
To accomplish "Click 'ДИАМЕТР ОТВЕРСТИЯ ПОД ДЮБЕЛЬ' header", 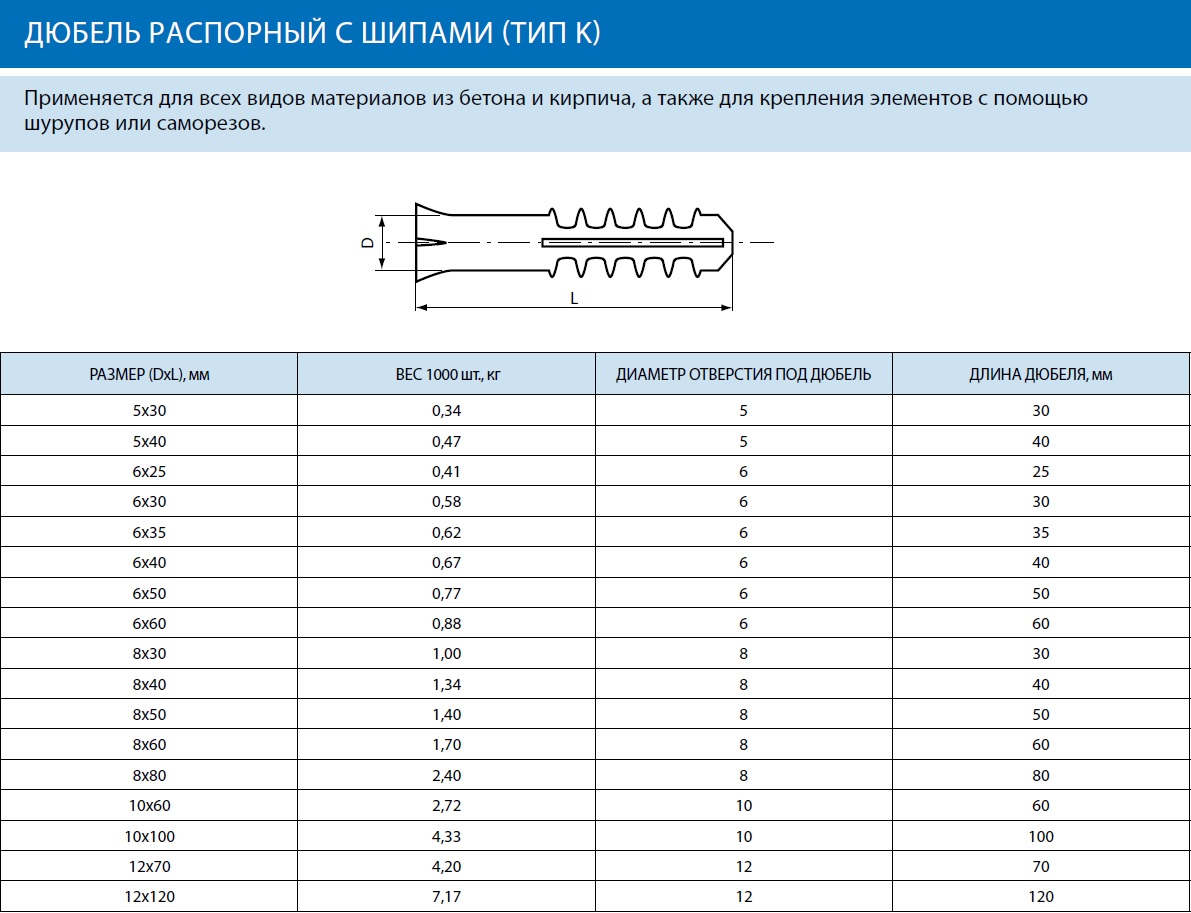I will point(744,374).
